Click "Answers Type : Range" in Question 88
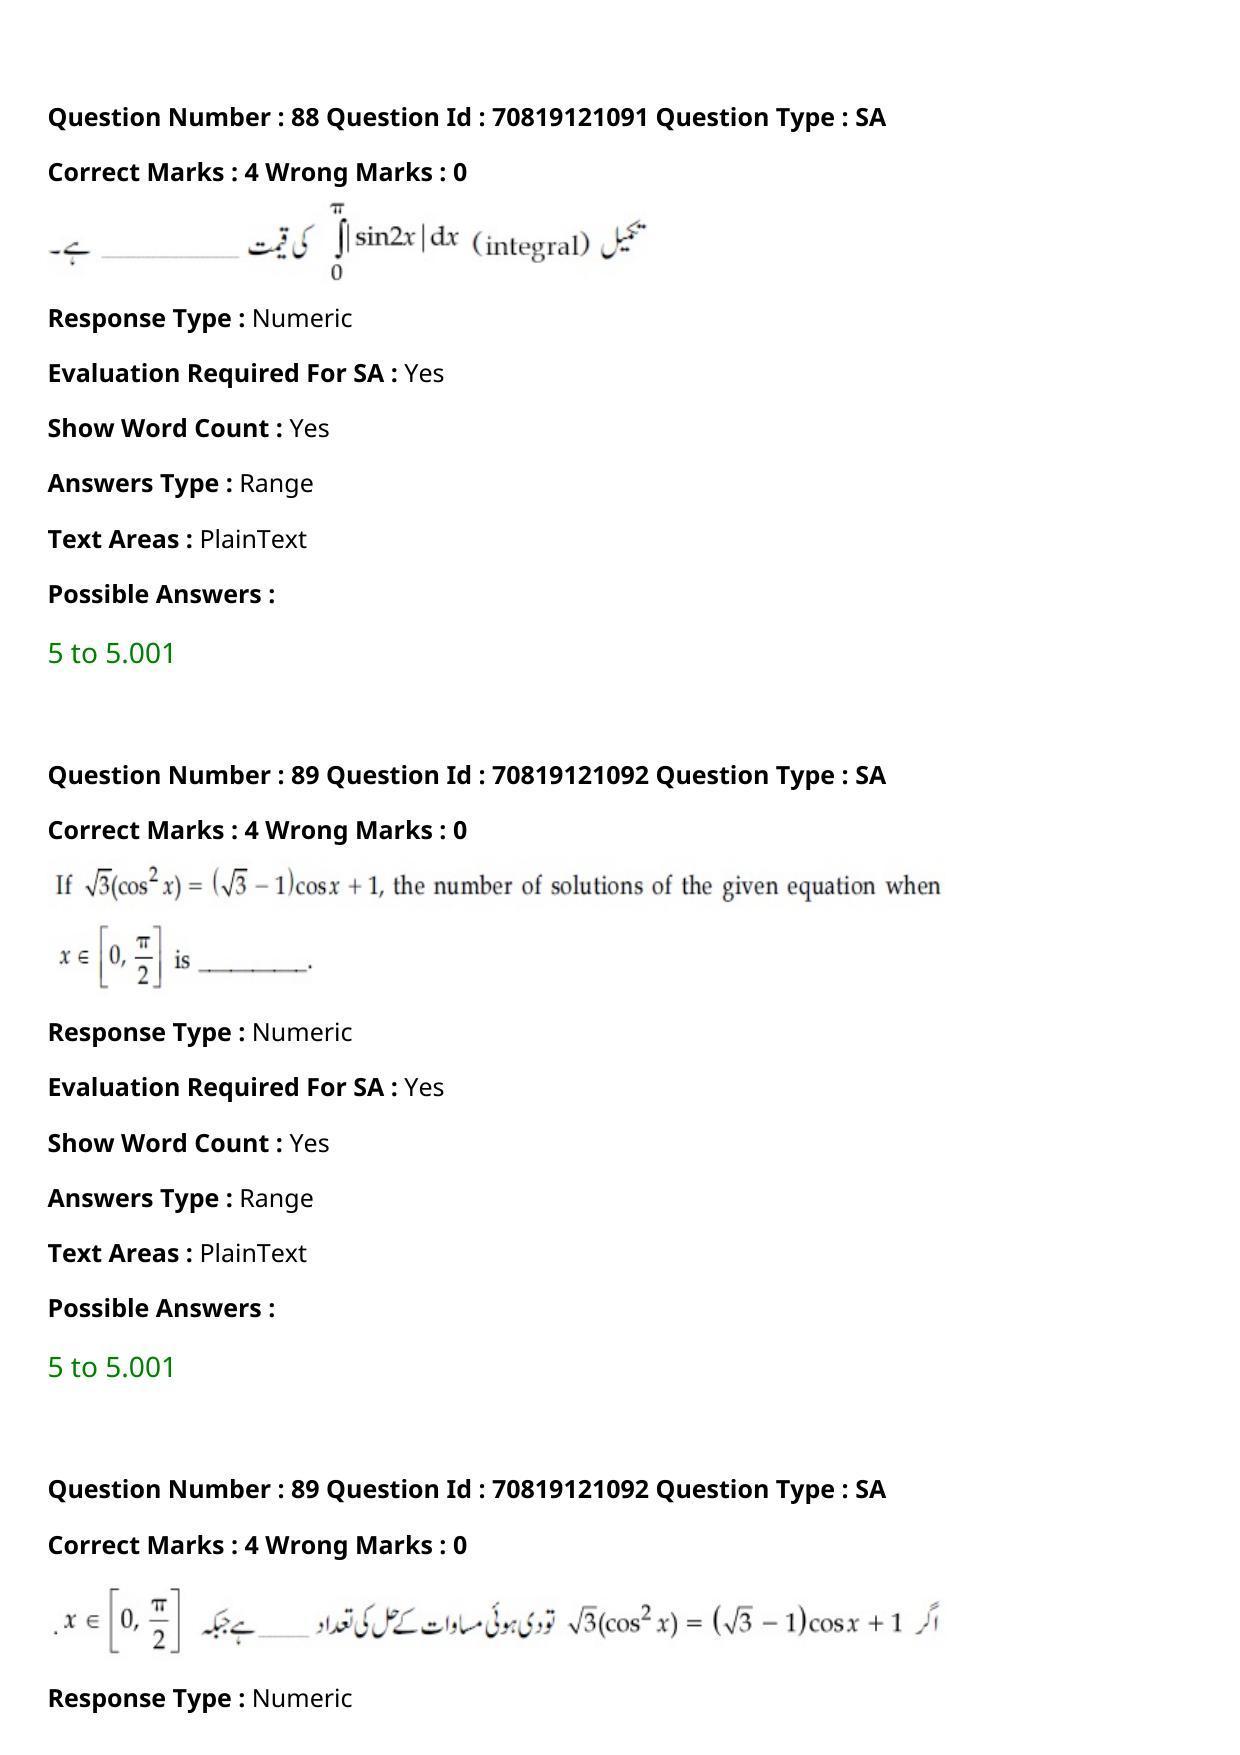1240x1755 pixels. (x=181, y=483)
